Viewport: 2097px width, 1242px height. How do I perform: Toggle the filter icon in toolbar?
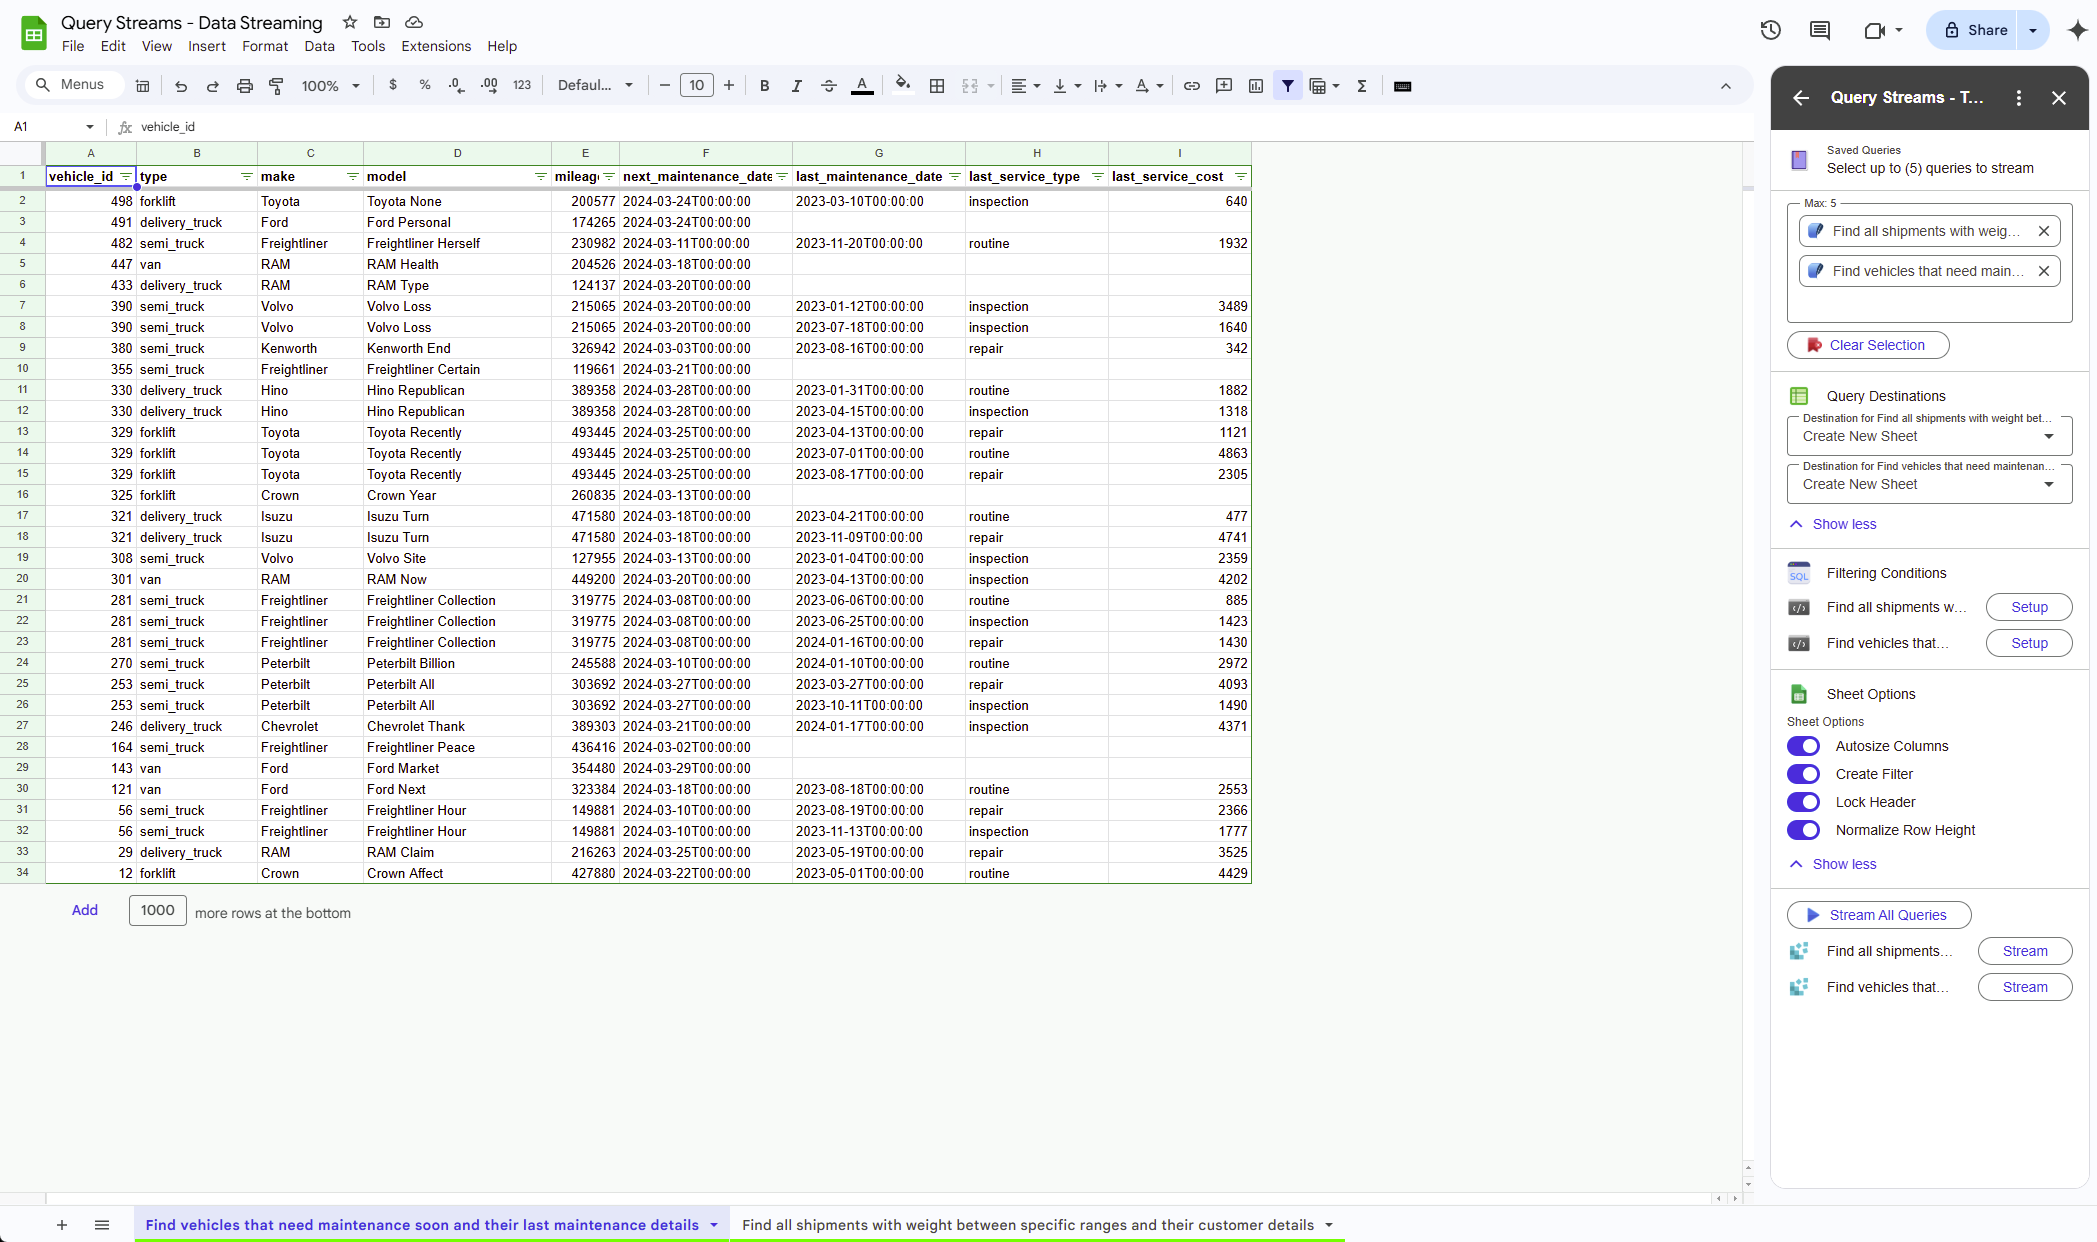pos(1288,86)
